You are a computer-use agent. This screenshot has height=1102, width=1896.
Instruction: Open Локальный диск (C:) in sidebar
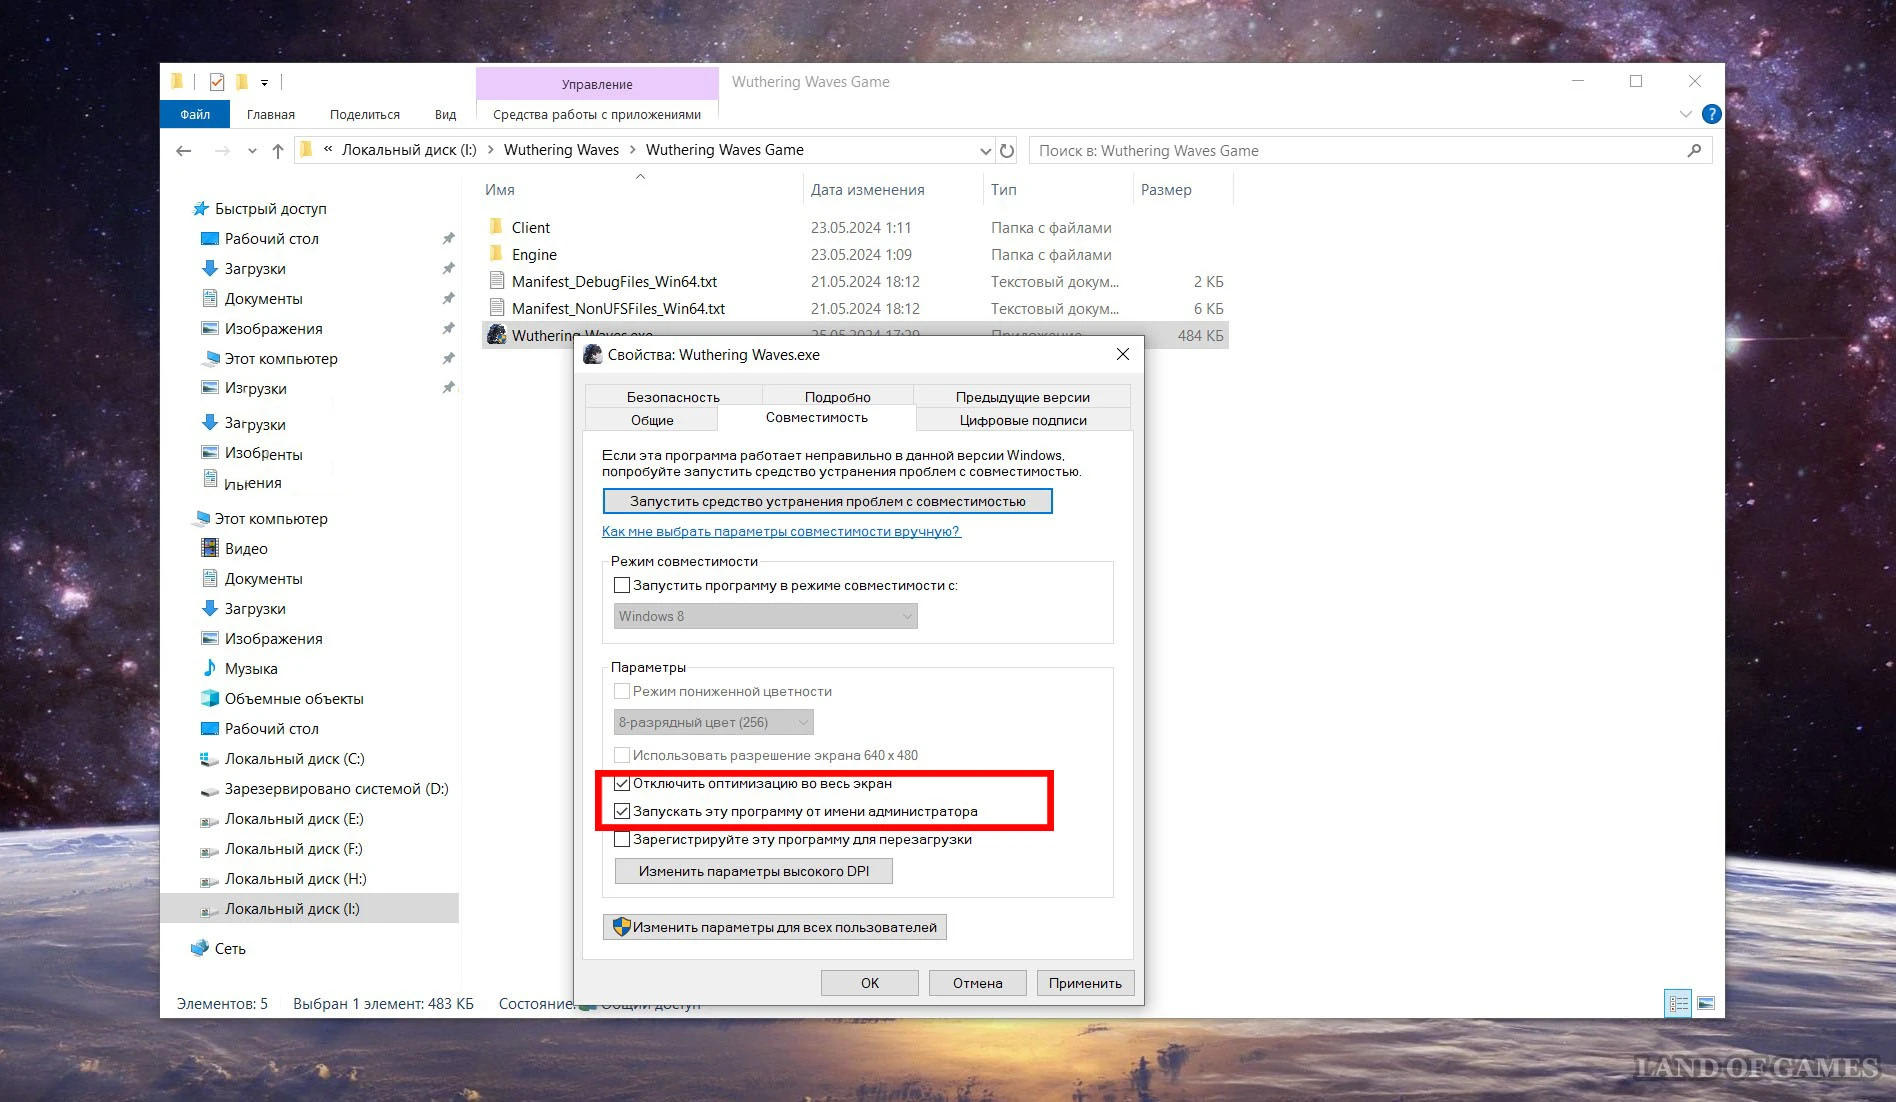294,759
